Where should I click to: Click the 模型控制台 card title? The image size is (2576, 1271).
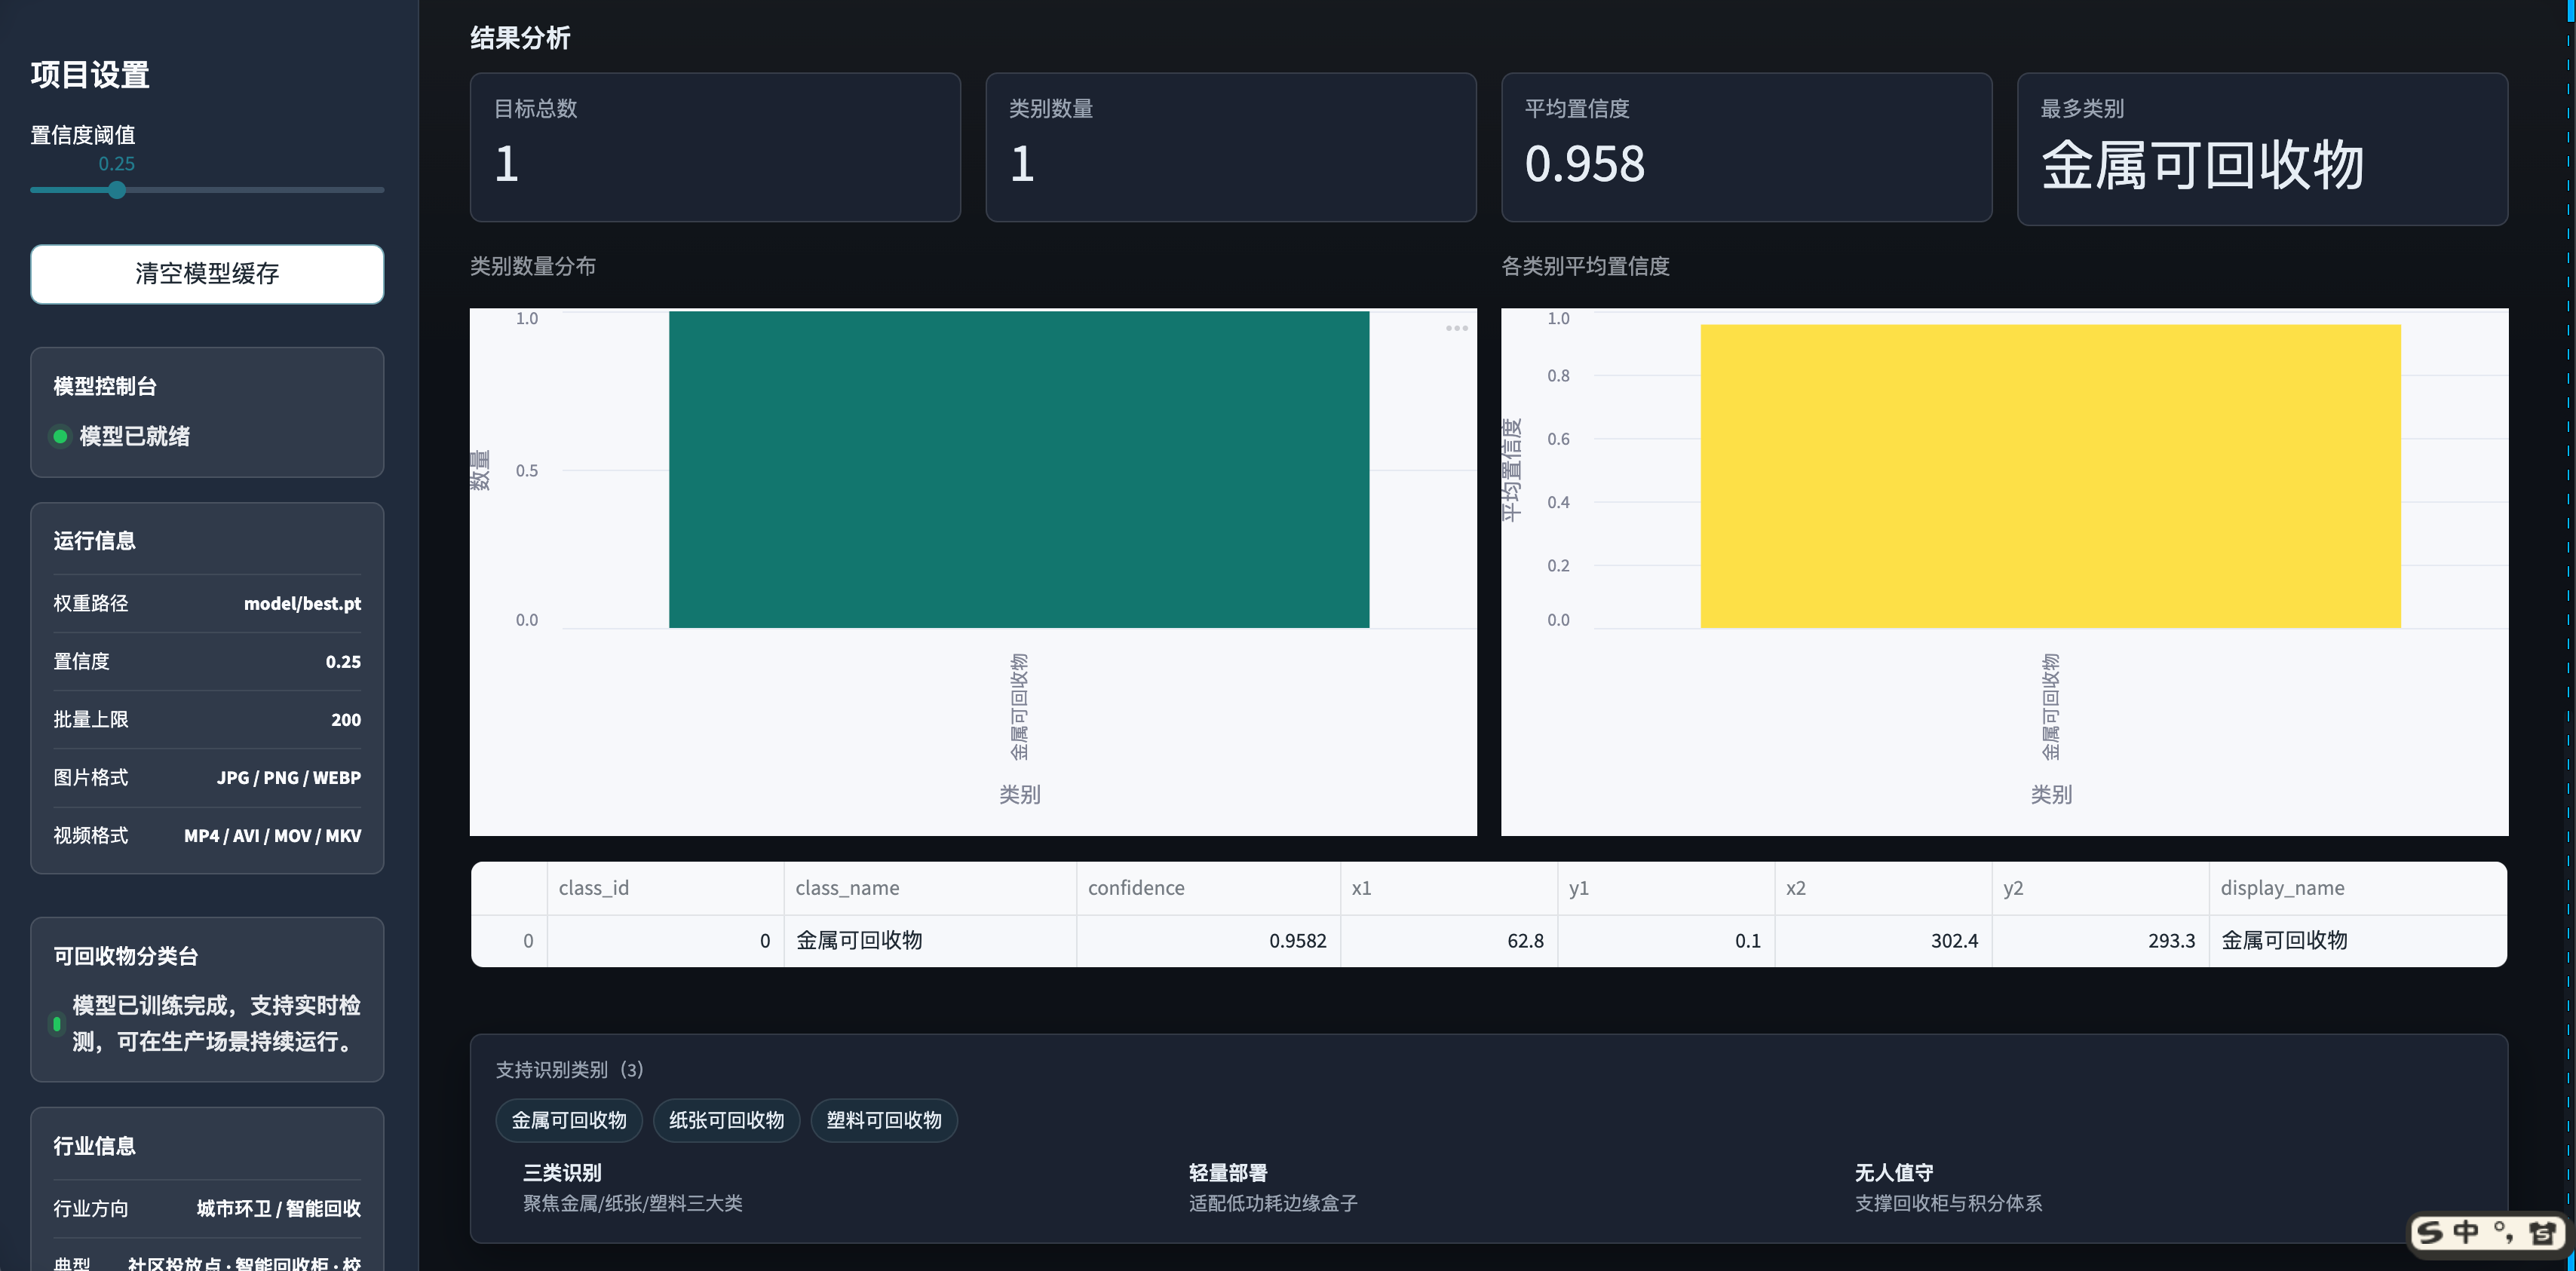105,386
